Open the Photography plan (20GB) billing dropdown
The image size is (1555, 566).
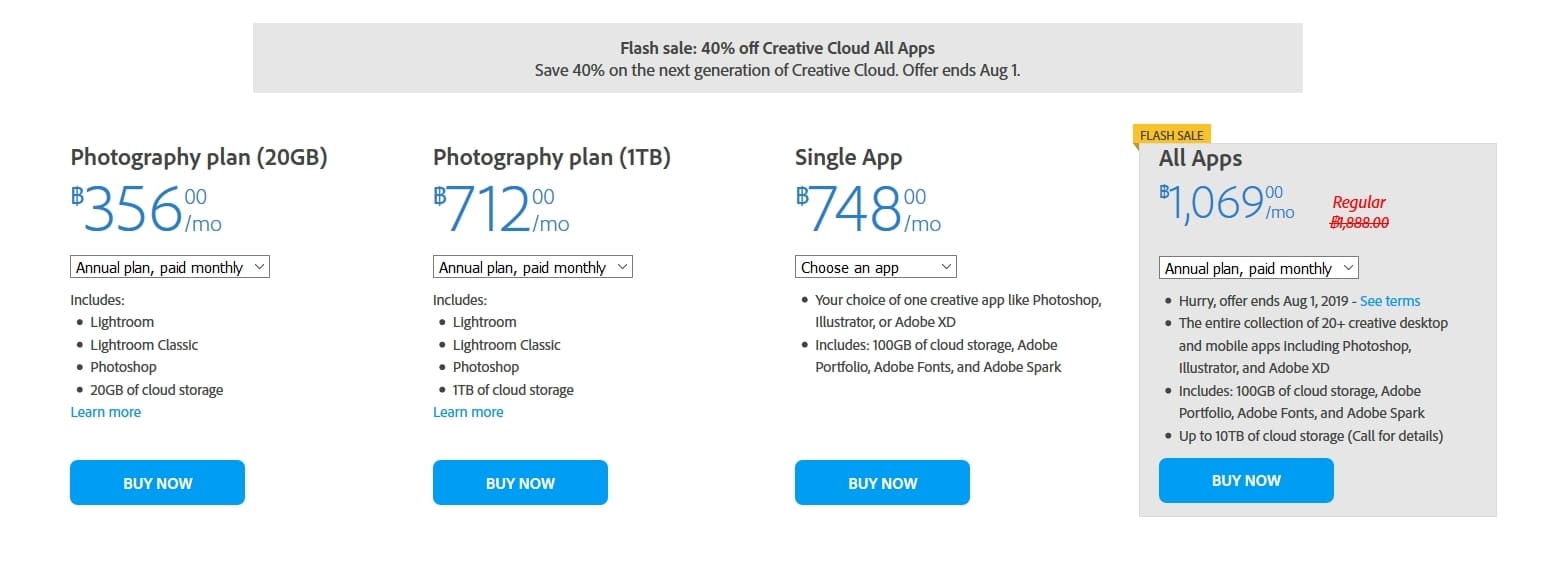coord(170,267)
